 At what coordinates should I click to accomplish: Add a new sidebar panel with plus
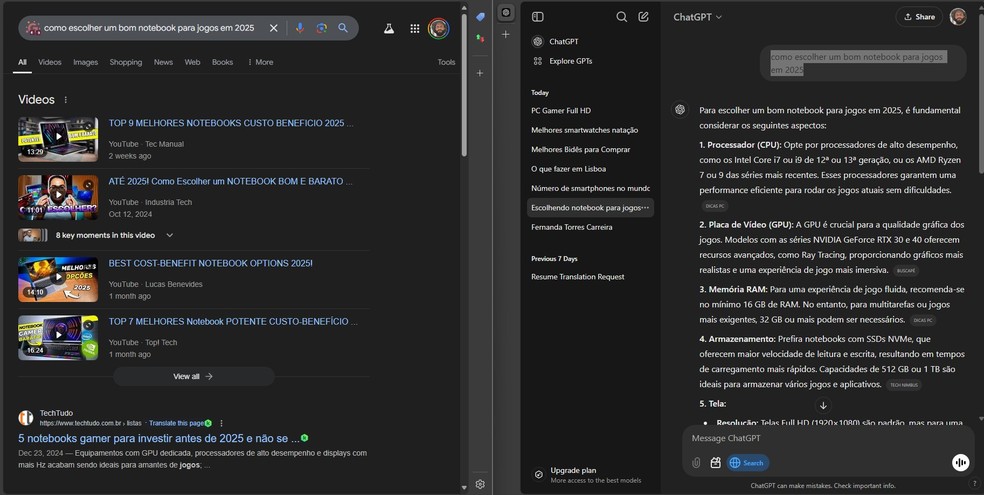click(506, 35)
